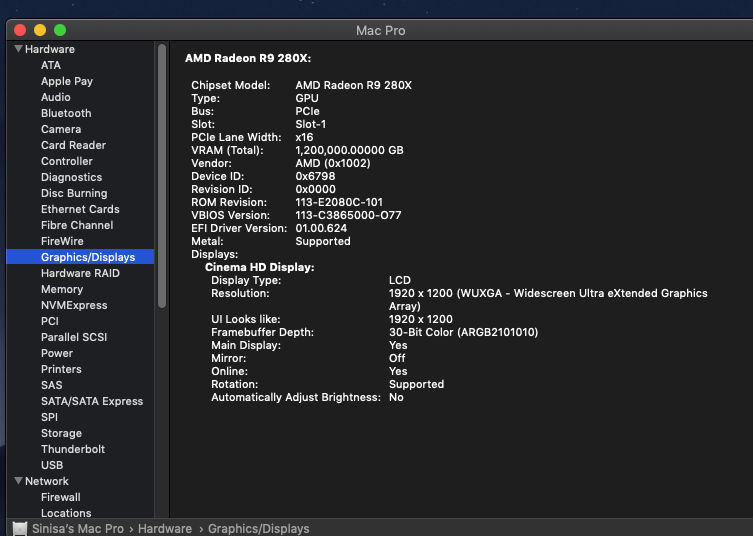Click the Slot value Slot-1
The height and width of the screenshot is (536, 753).
click(x=311, y=124)
